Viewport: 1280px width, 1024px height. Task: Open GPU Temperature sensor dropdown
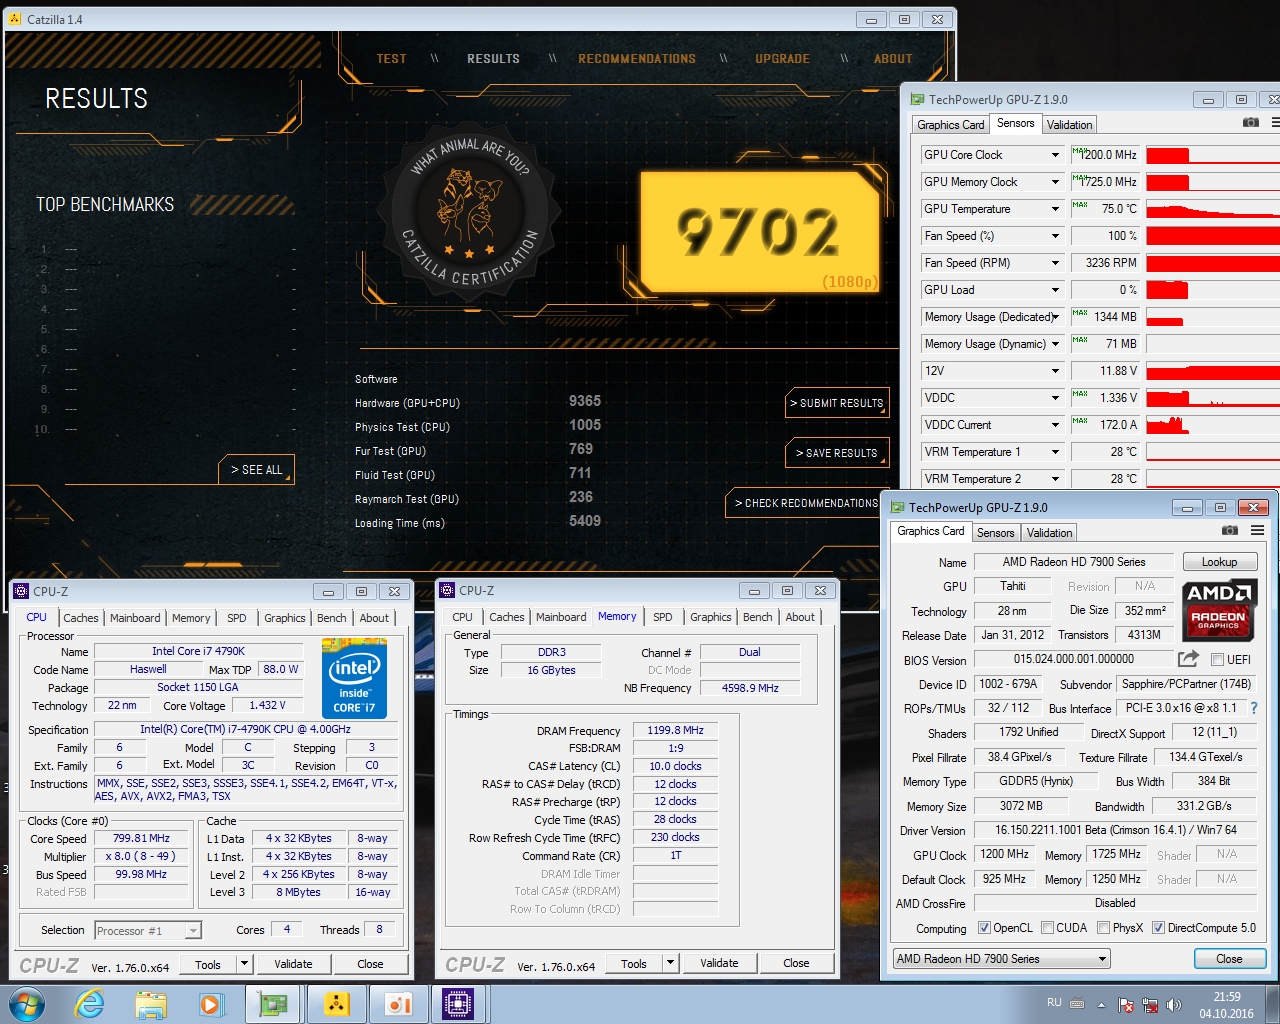[x=1055, y=209]
